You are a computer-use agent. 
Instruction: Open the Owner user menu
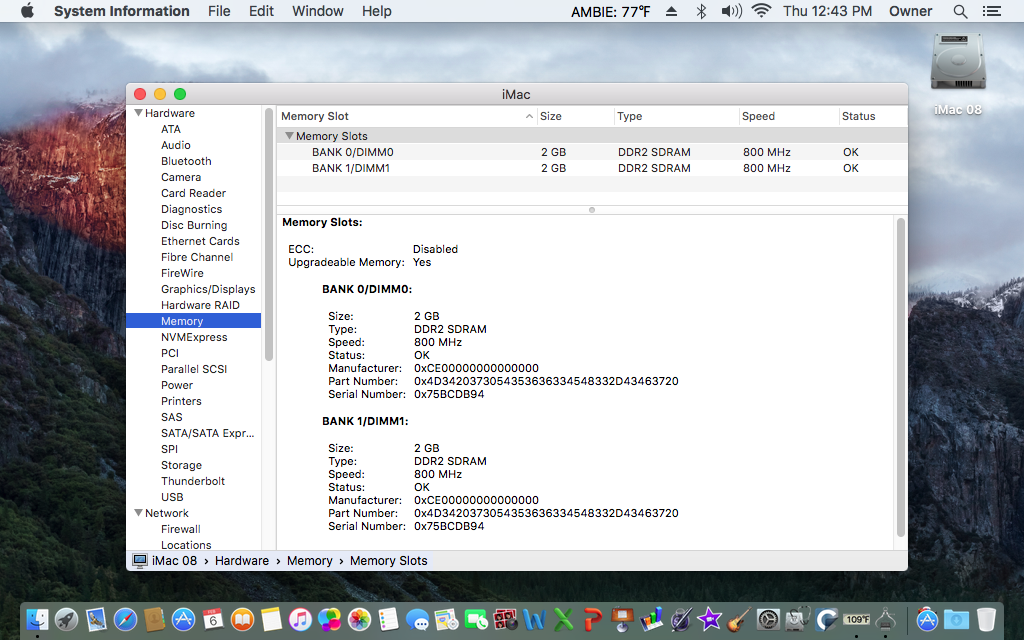(x=910, y=11)
